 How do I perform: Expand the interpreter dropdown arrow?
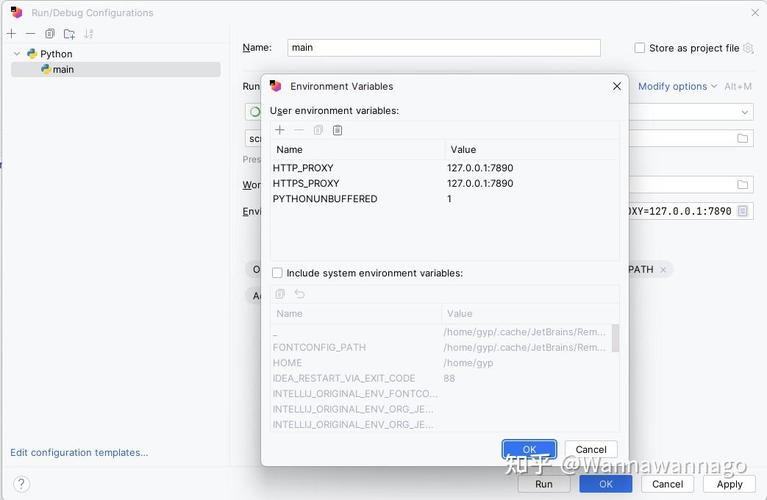click(x=744, y=112)
